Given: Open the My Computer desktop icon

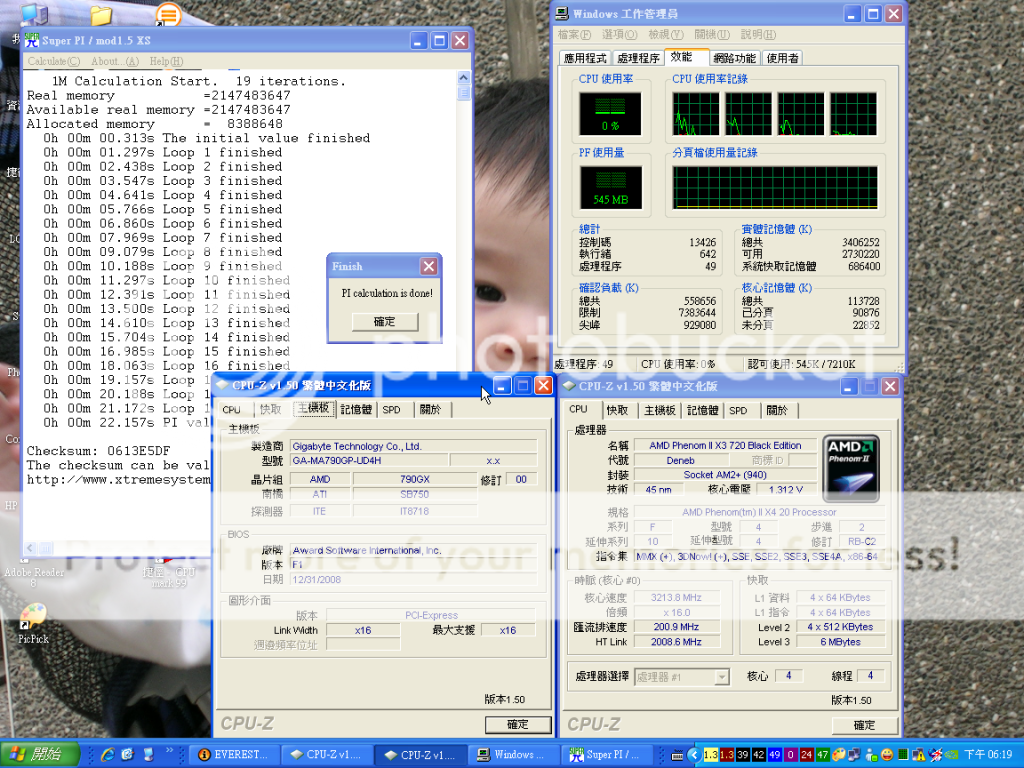Looking at the screenshot, I should (34, 13).
